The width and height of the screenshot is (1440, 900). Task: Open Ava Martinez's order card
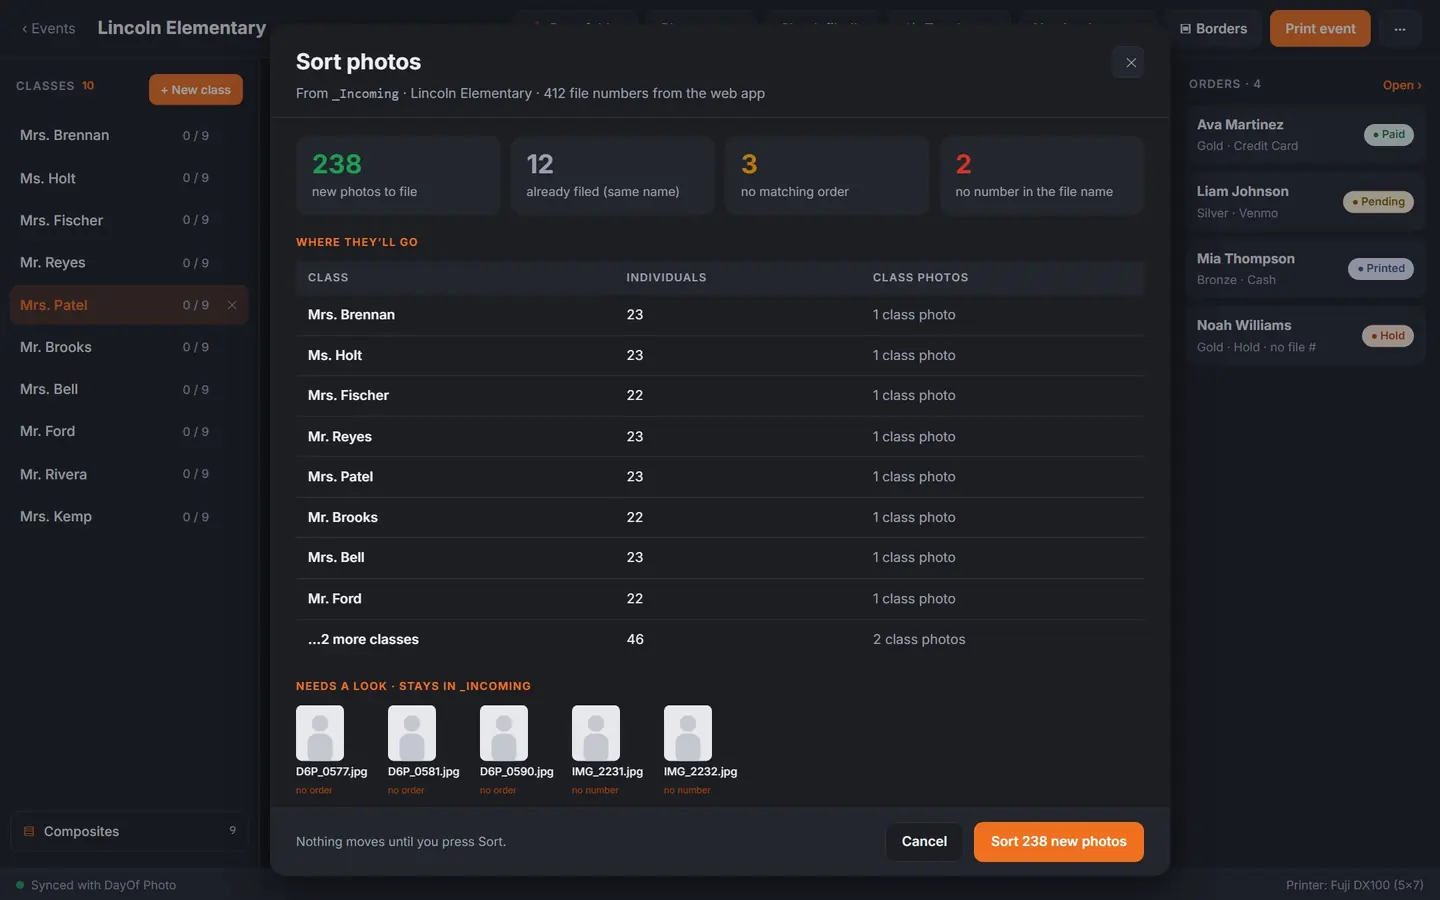(1305, 135)
